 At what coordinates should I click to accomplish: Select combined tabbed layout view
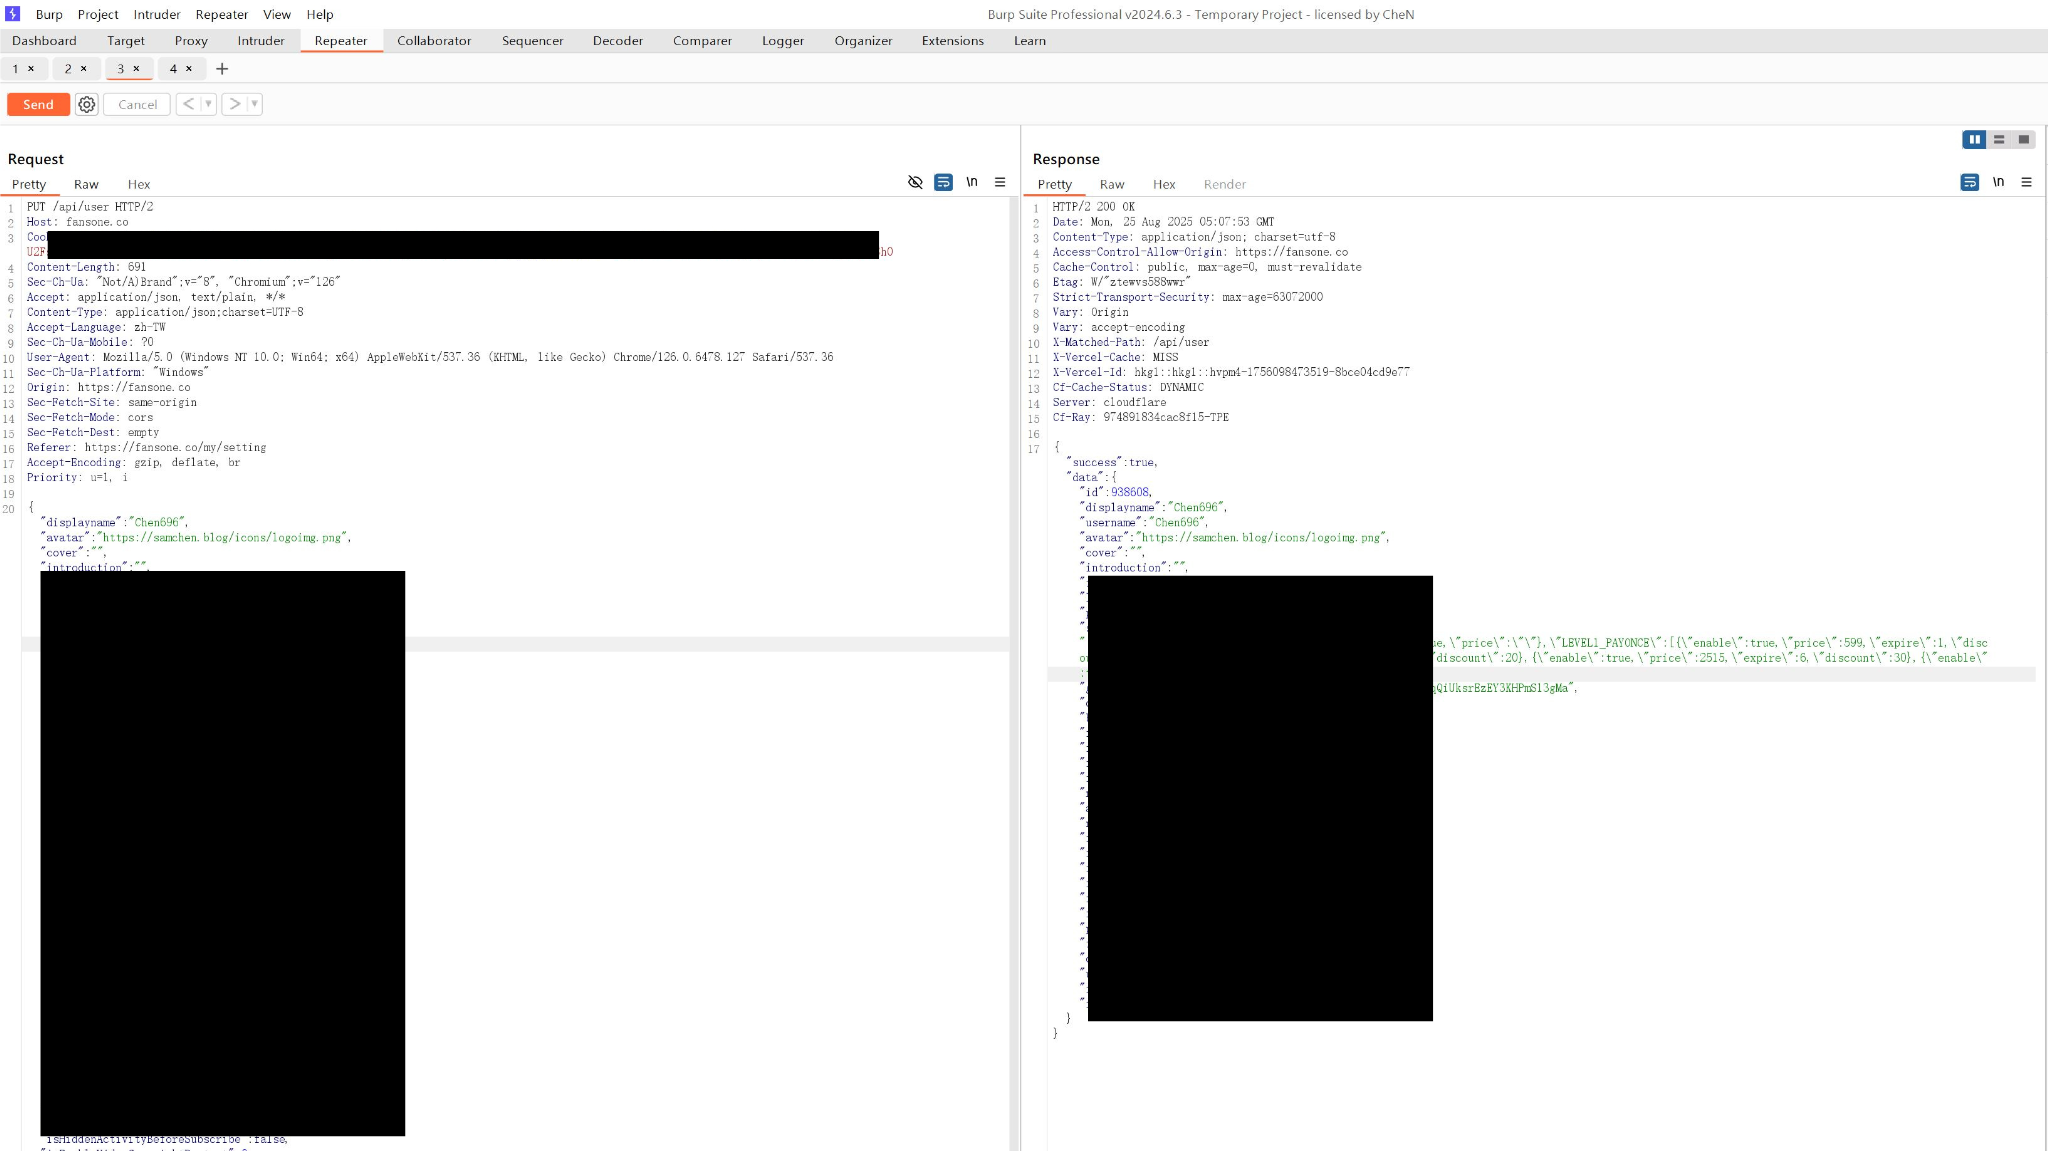point(2024,140)
